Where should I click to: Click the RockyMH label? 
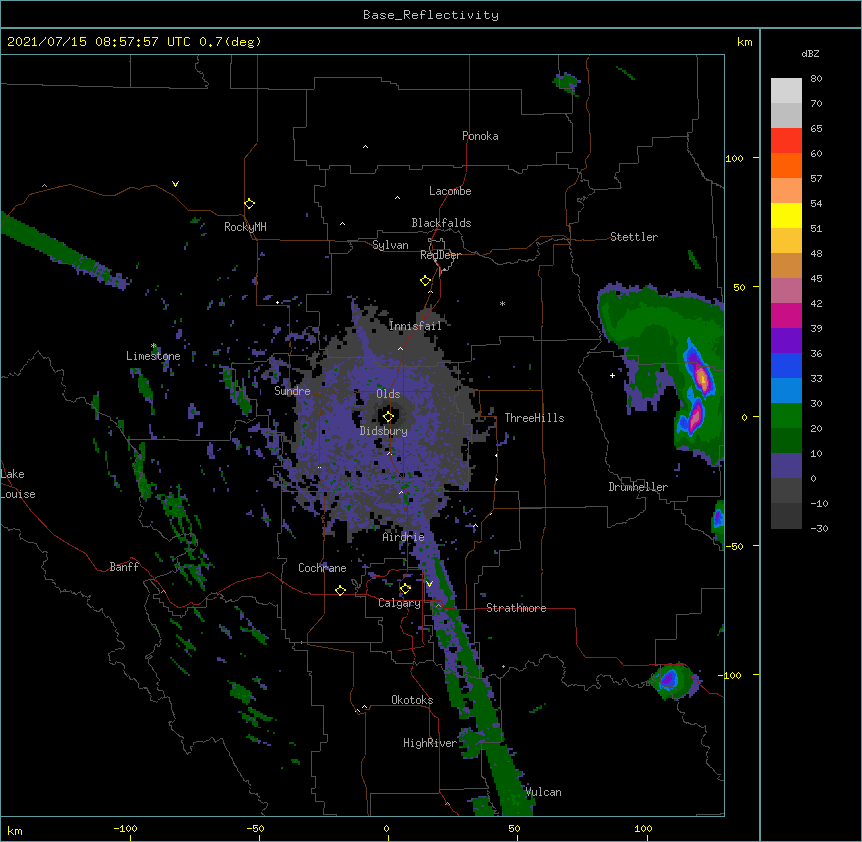coord(245,227)
